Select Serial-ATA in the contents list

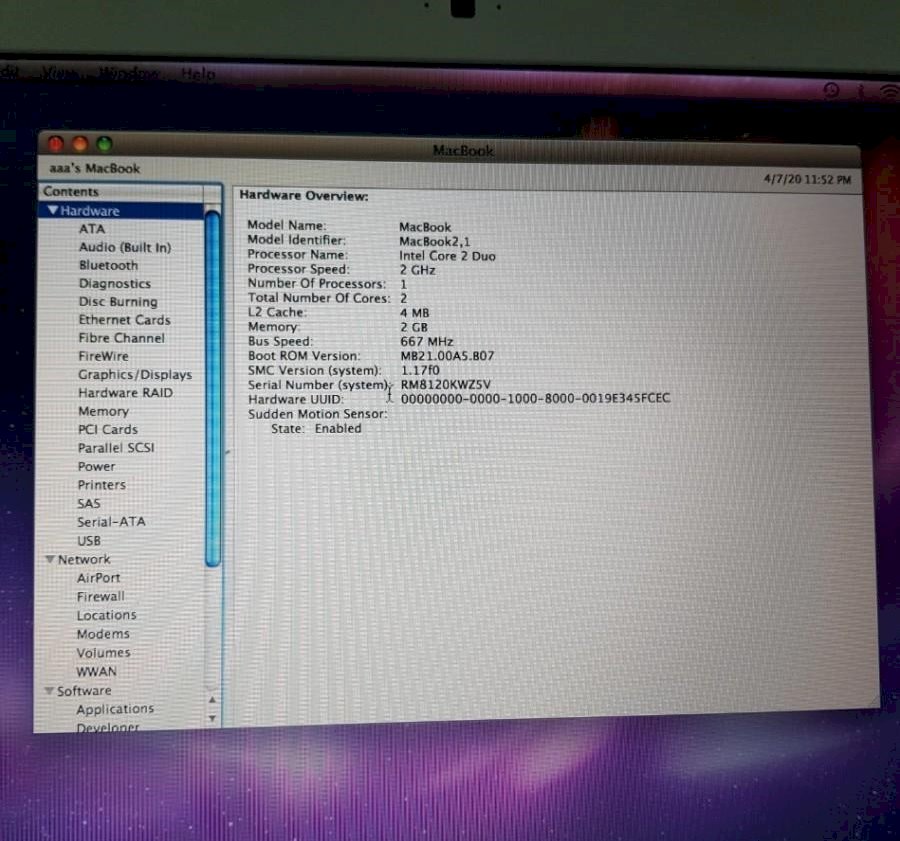[111, 521]
